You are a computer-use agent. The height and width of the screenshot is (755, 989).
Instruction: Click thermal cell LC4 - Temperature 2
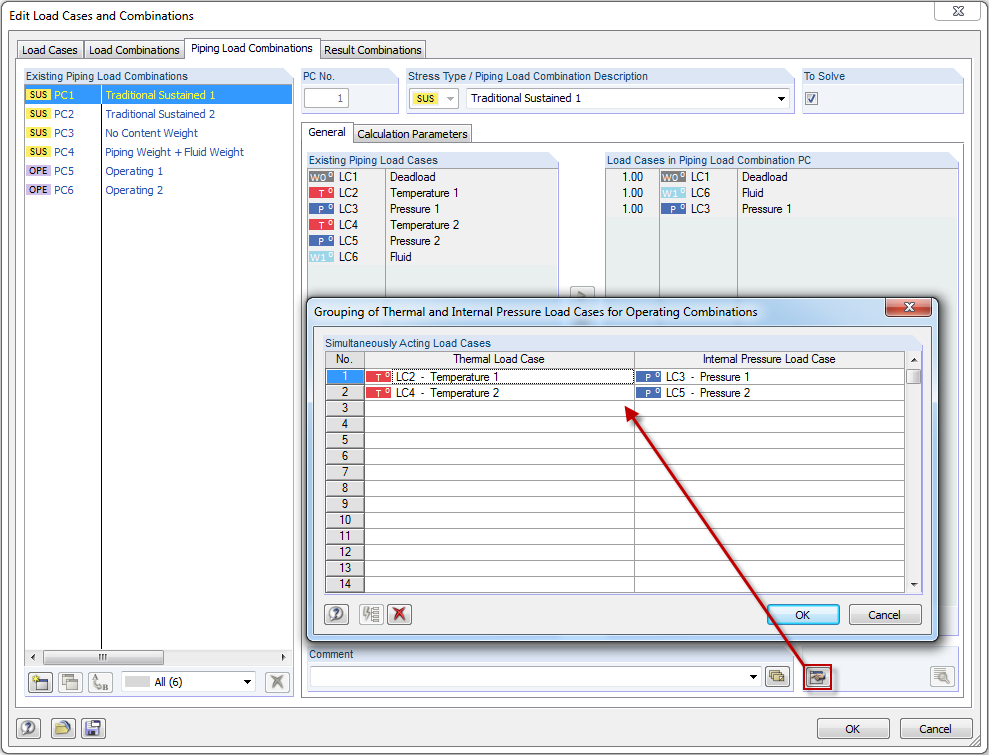coord(500,392)
